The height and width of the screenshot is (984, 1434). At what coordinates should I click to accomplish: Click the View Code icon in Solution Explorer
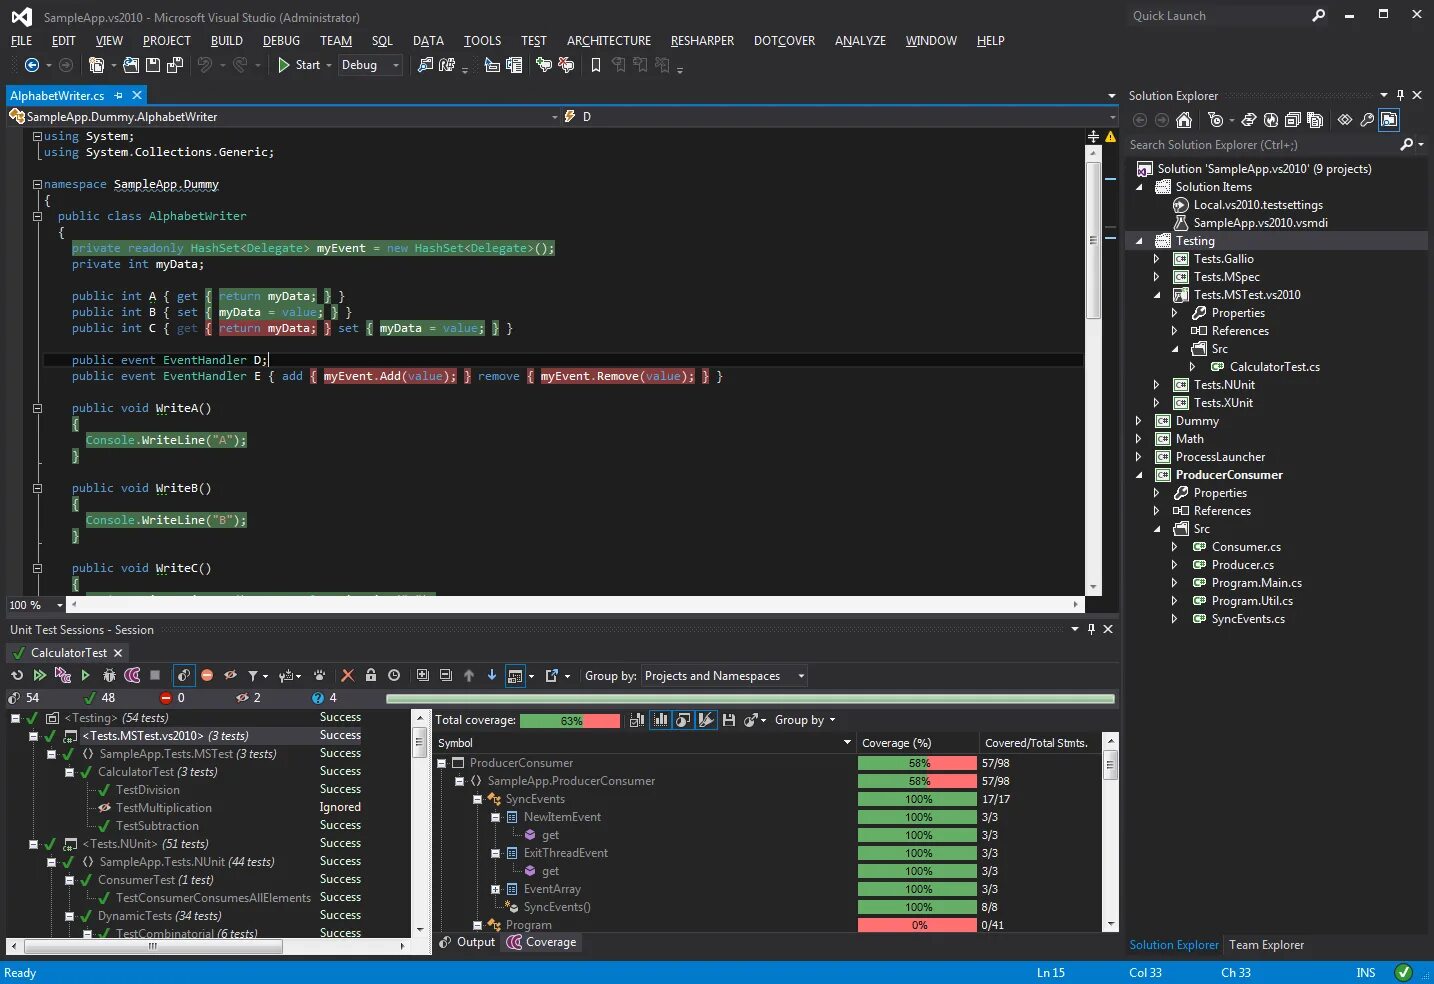click(x=1345, y=120)
